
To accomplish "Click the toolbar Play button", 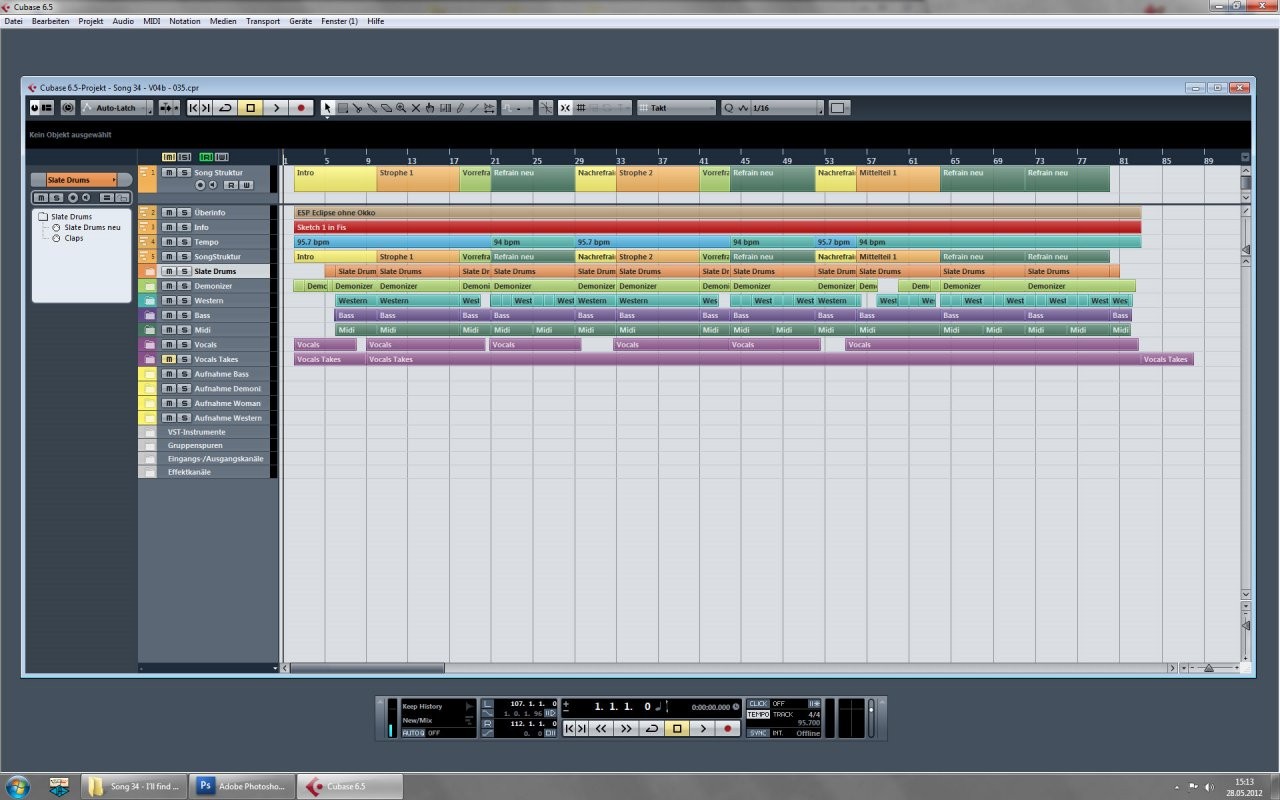I will click(x=276, y=108).
